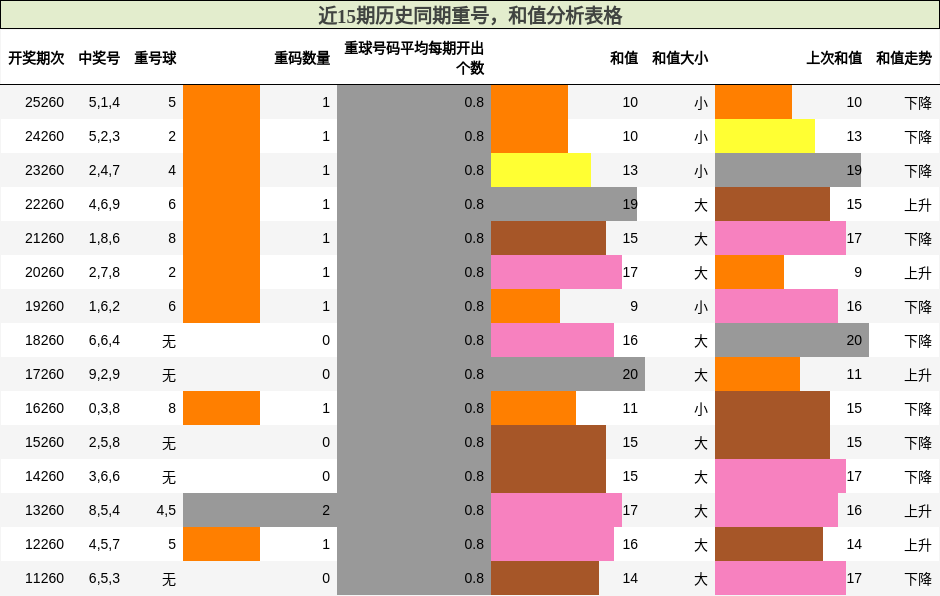Click 下降 trend in row 25260

tap(918, 103)
